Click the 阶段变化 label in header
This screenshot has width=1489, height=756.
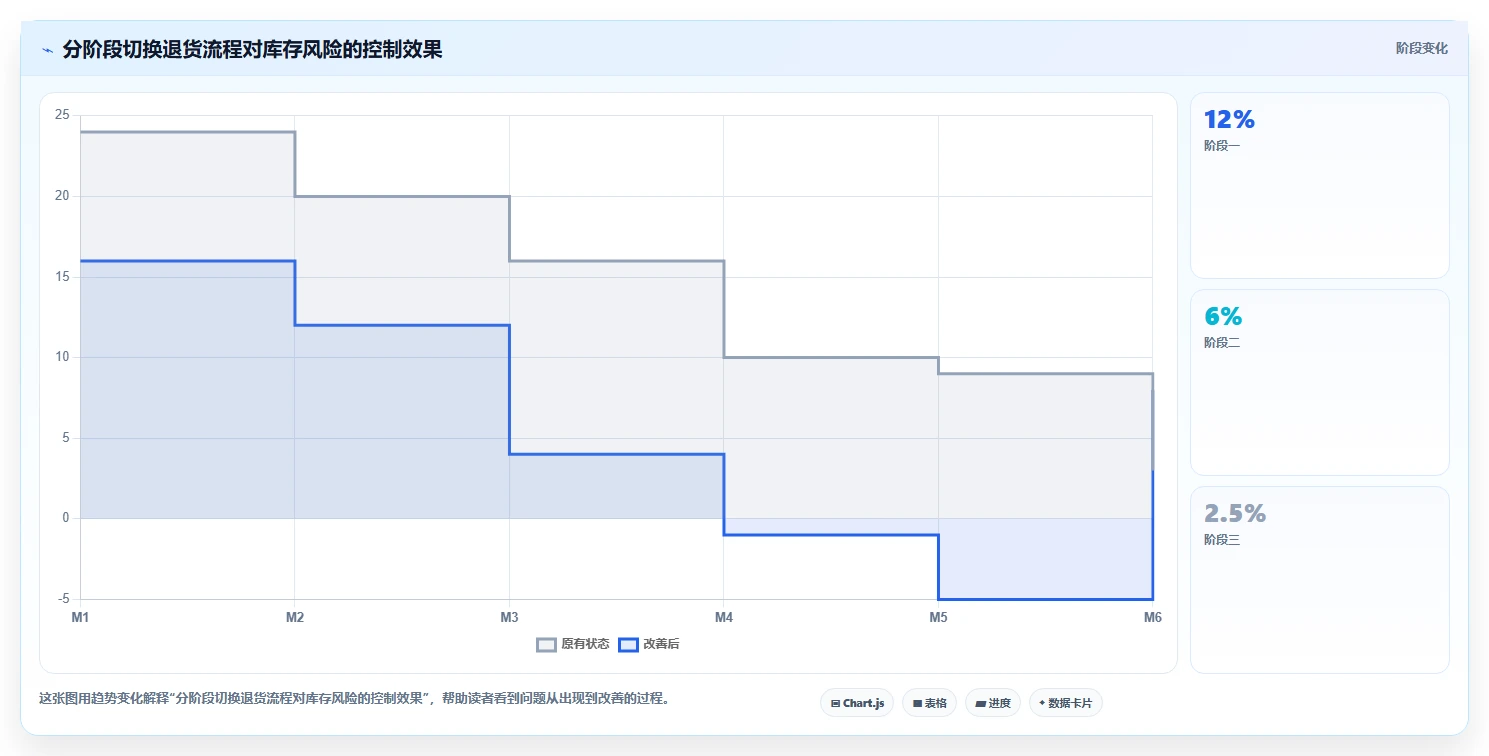click(x=1421, y=48)
